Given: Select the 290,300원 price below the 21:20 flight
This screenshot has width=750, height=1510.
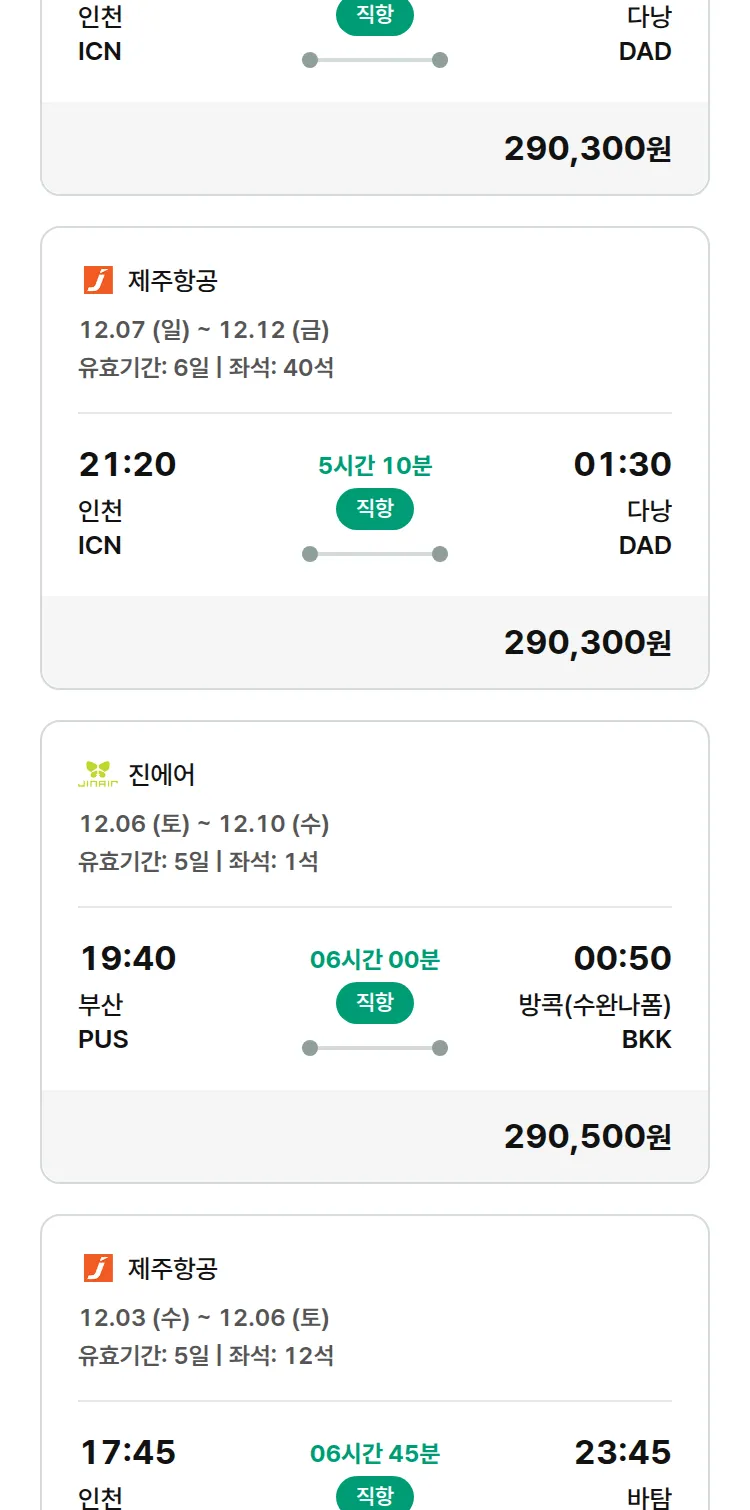Looking at the screenshot, I should [x=587, y=643].
